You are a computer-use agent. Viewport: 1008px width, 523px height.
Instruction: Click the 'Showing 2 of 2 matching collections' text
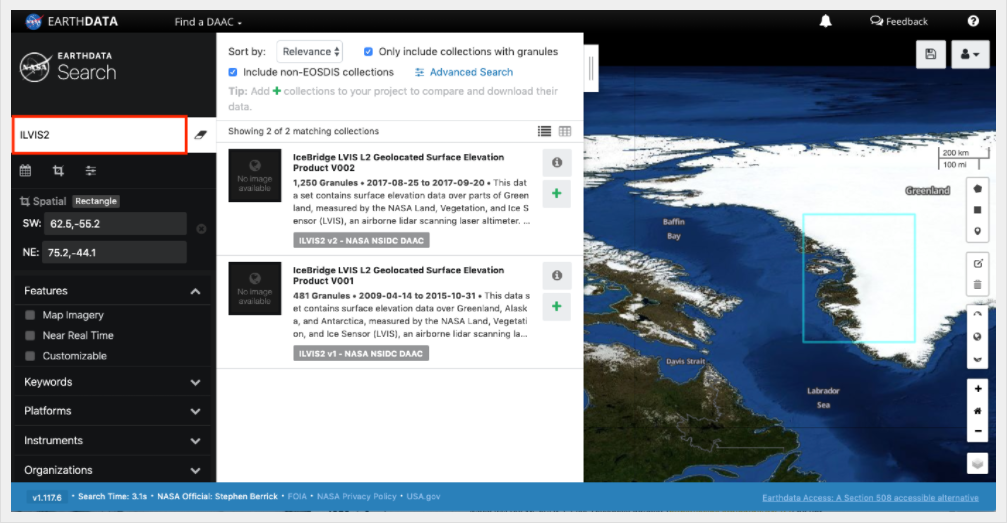coord(303,131)
